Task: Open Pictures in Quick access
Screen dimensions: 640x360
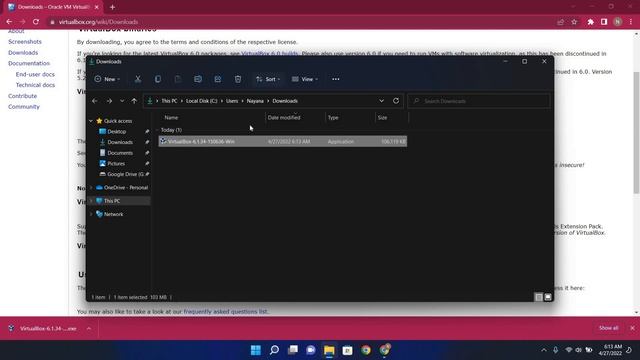Action: [x=116, y=163]
